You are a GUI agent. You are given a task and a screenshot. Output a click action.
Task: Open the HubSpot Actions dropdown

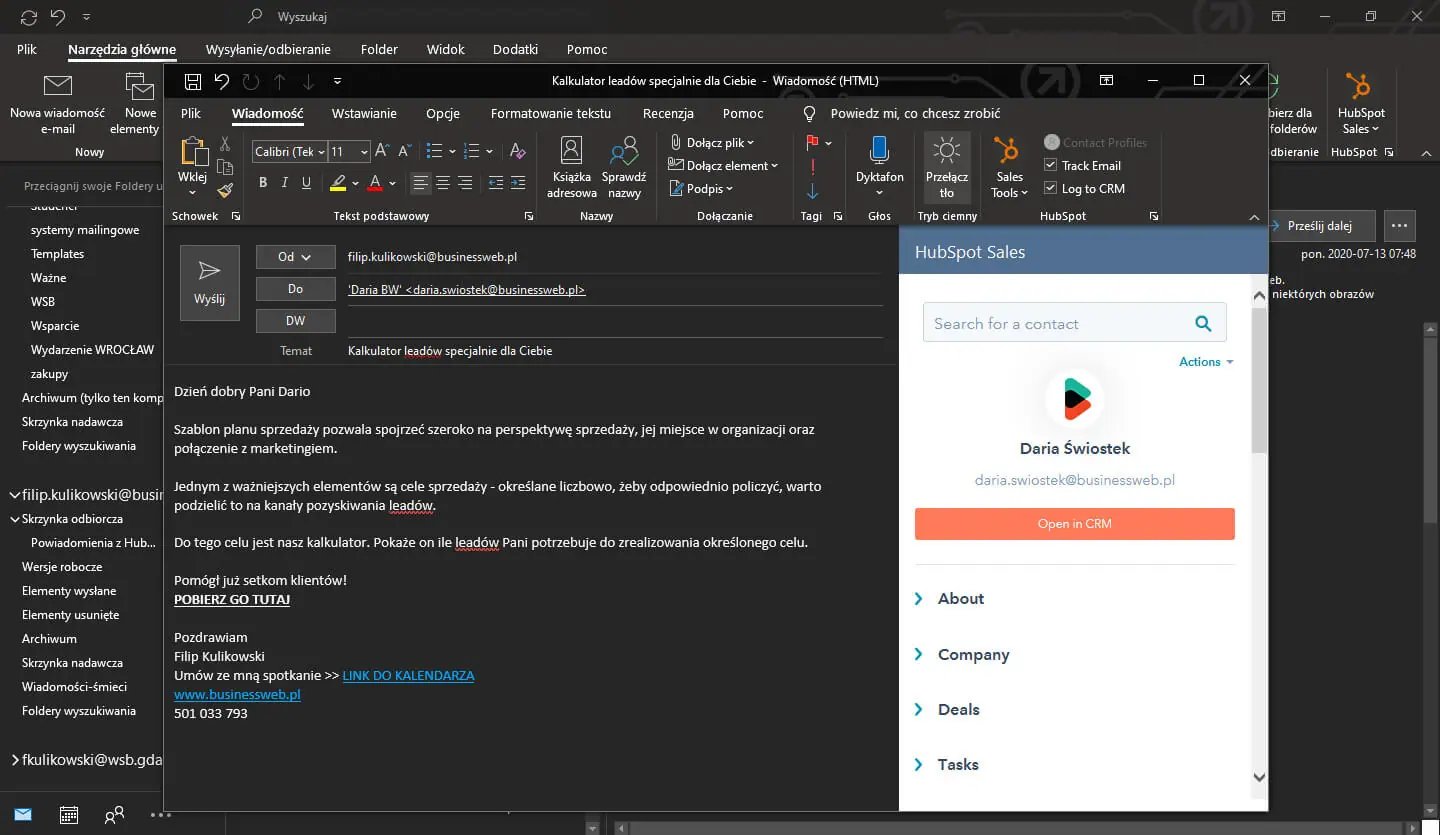(1206, 362)
